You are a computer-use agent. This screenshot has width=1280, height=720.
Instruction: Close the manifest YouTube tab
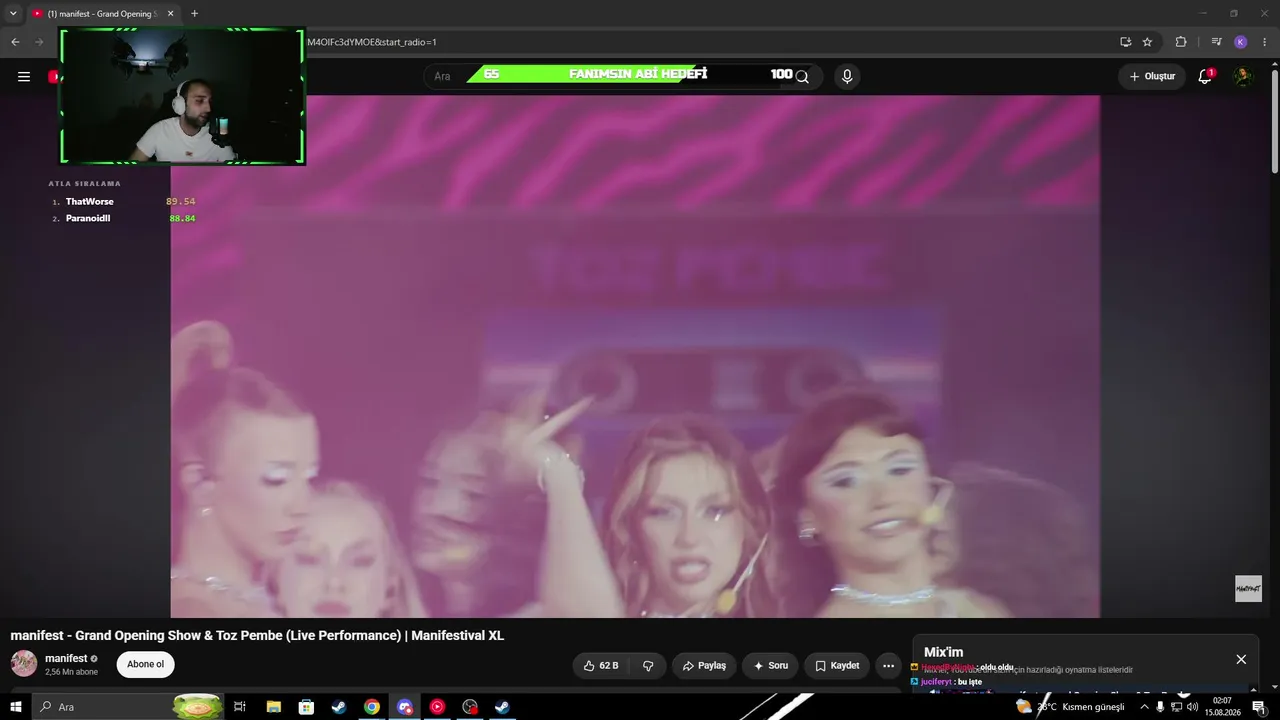click(170, 14)
